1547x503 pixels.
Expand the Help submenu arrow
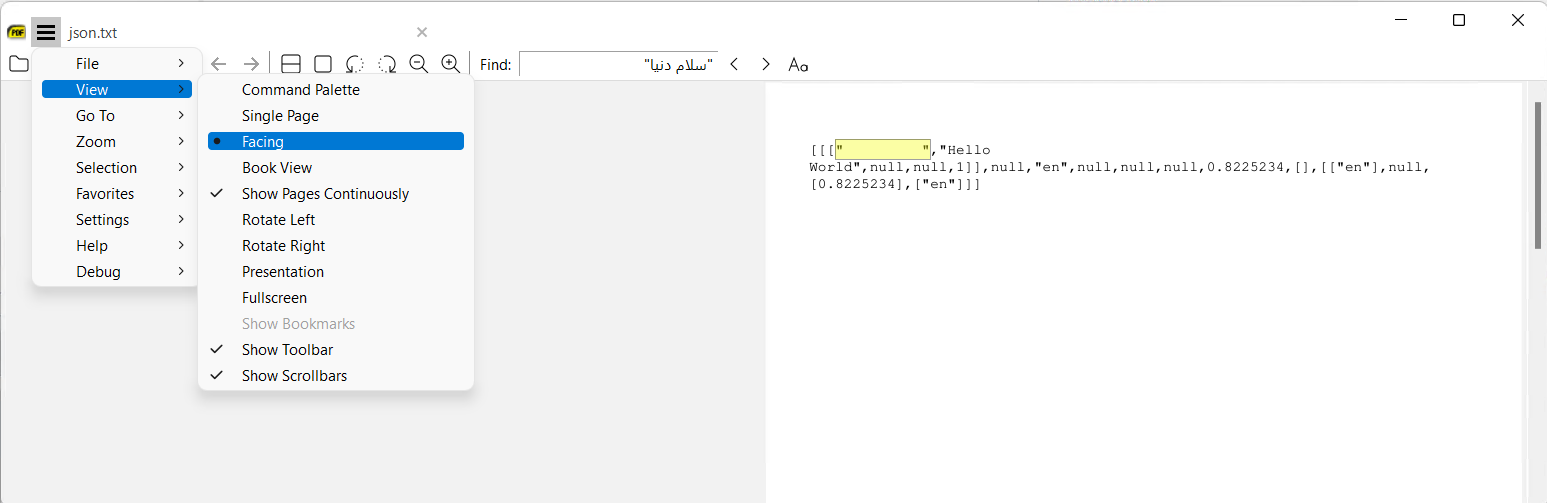tap(181, 245)
